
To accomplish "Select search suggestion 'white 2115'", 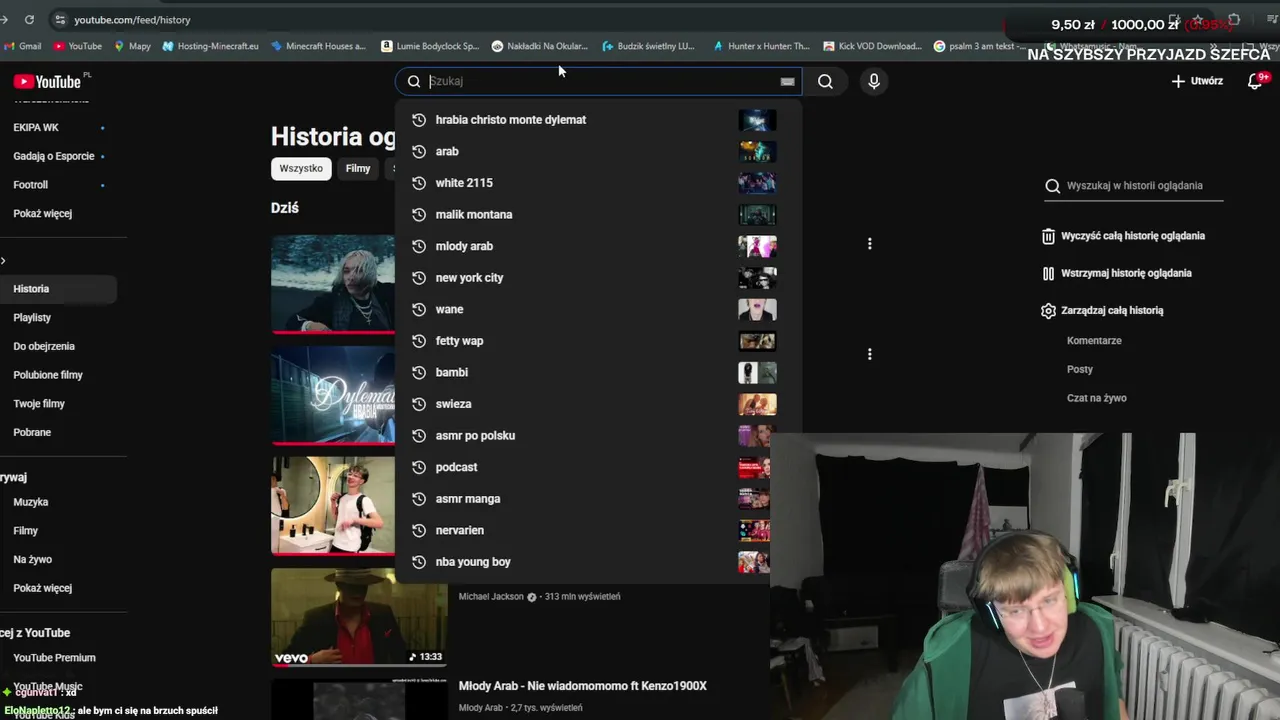I will click(x=598, y=183).
